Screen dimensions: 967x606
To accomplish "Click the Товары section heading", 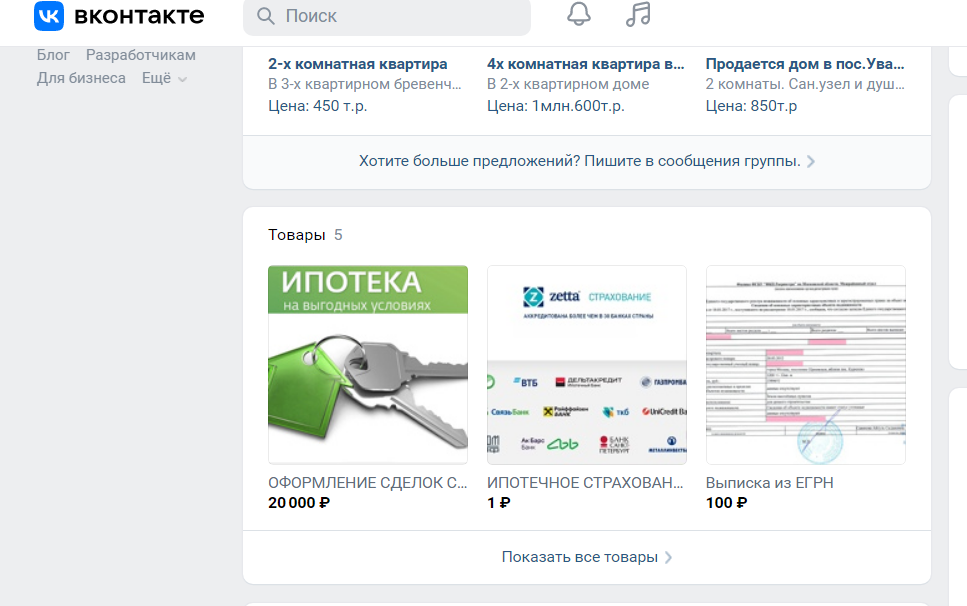I will coord(296,235).
